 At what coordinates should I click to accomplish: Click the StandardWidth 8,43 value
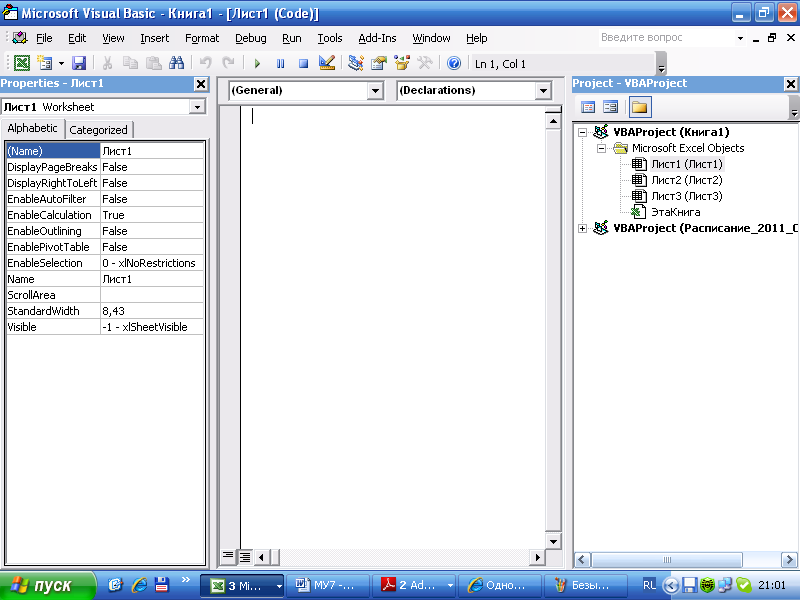[152, 311]
